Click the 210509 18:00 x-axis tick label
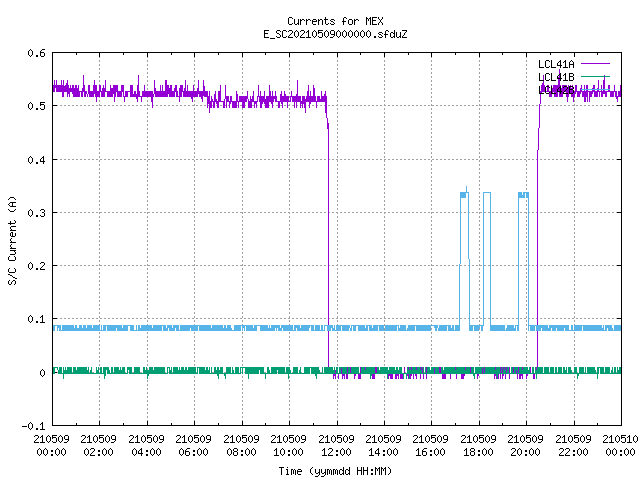Screen dimensions: 640x480 [478, 446]
